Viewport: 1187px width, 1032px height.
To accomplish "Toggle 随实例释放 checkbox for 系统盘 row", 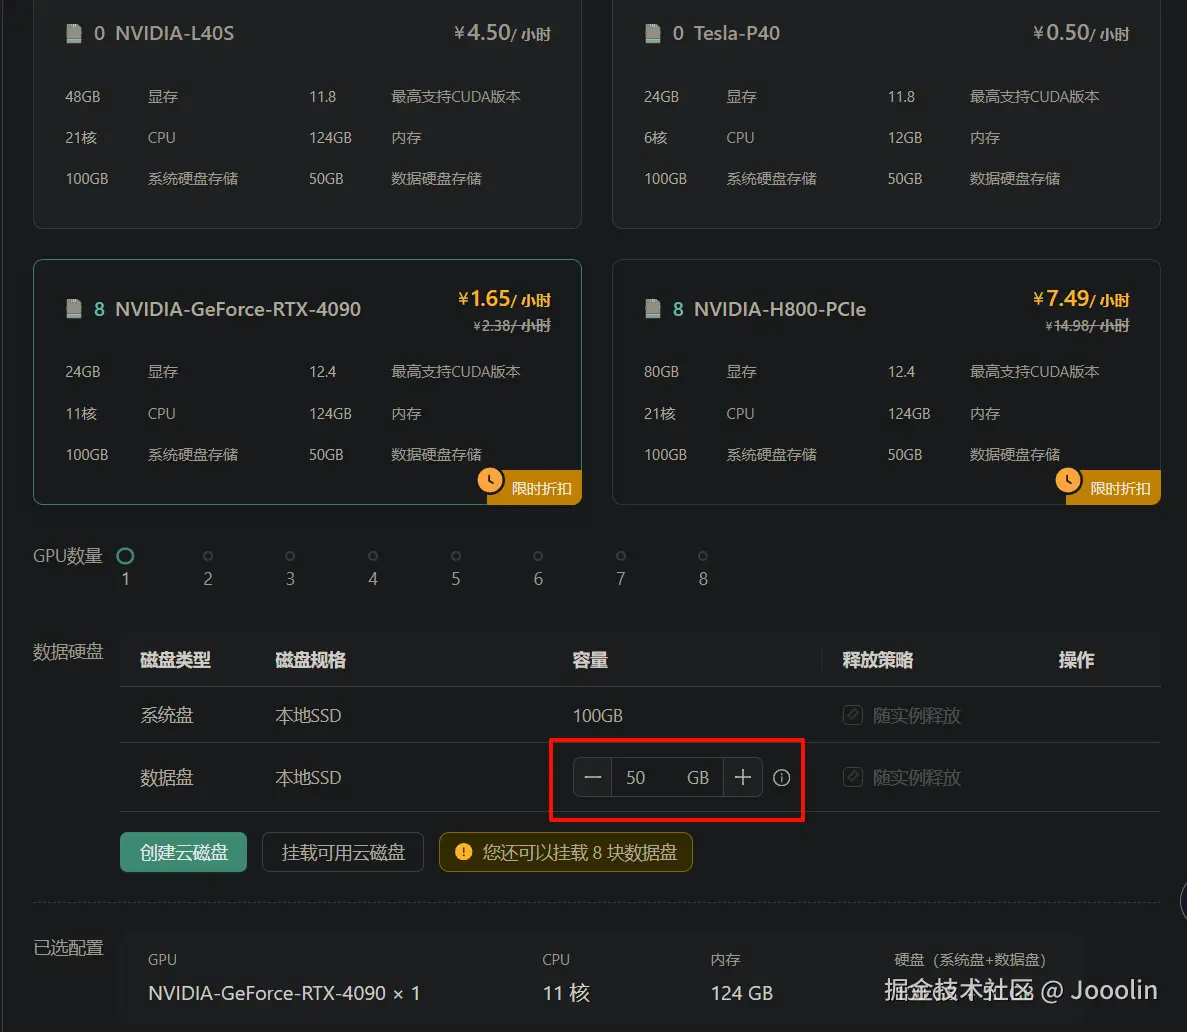I will (853, 715).
